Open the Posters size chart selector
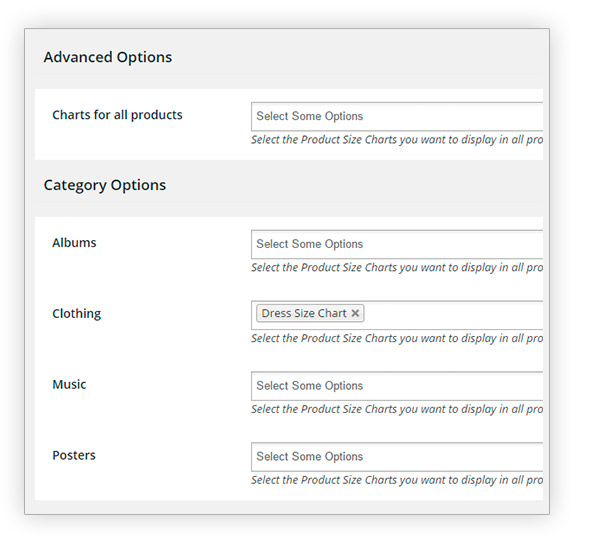The height and width of the screenshot is (547, 600). click(x=396, y=457)
